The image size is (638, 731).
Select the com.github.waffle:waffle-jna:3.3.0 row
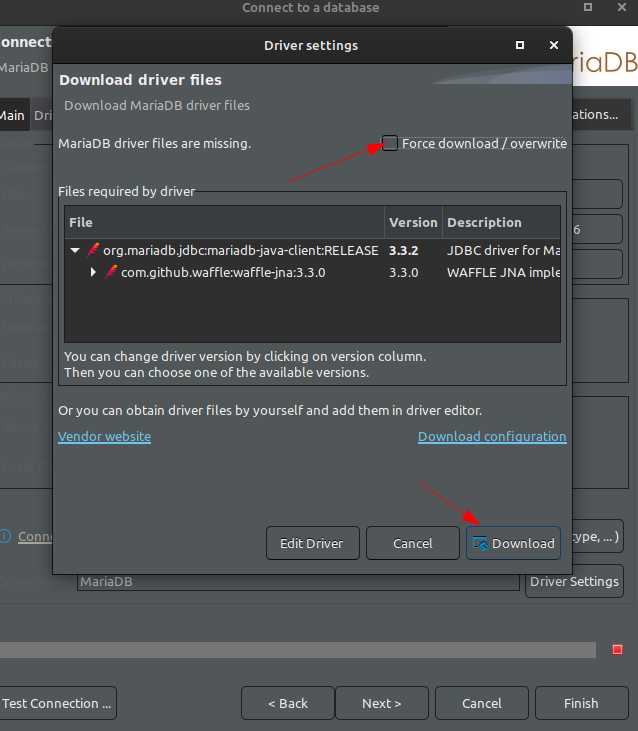(312, 272)
